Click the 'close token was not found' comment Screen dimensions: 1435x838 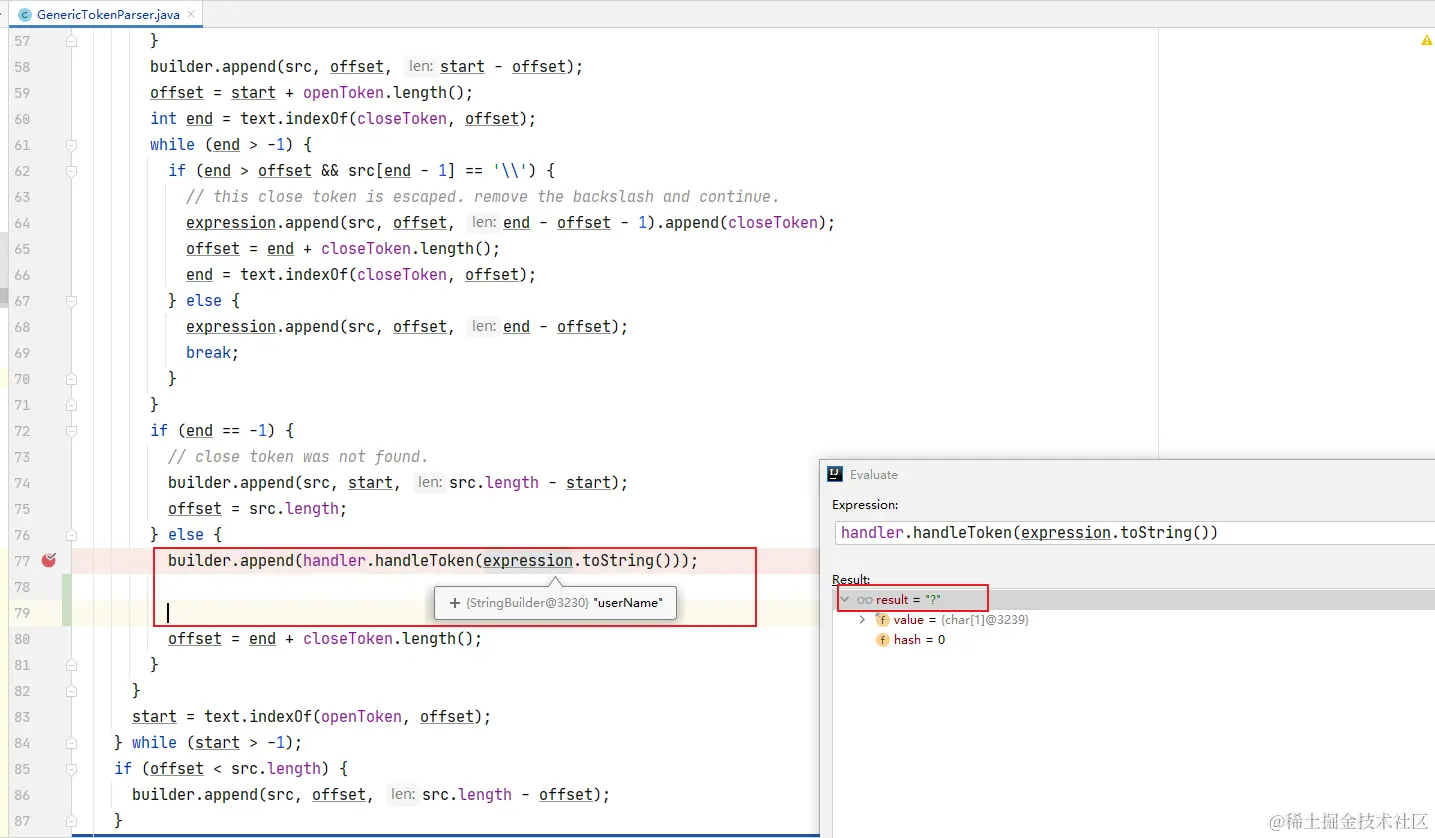point(298,457)
